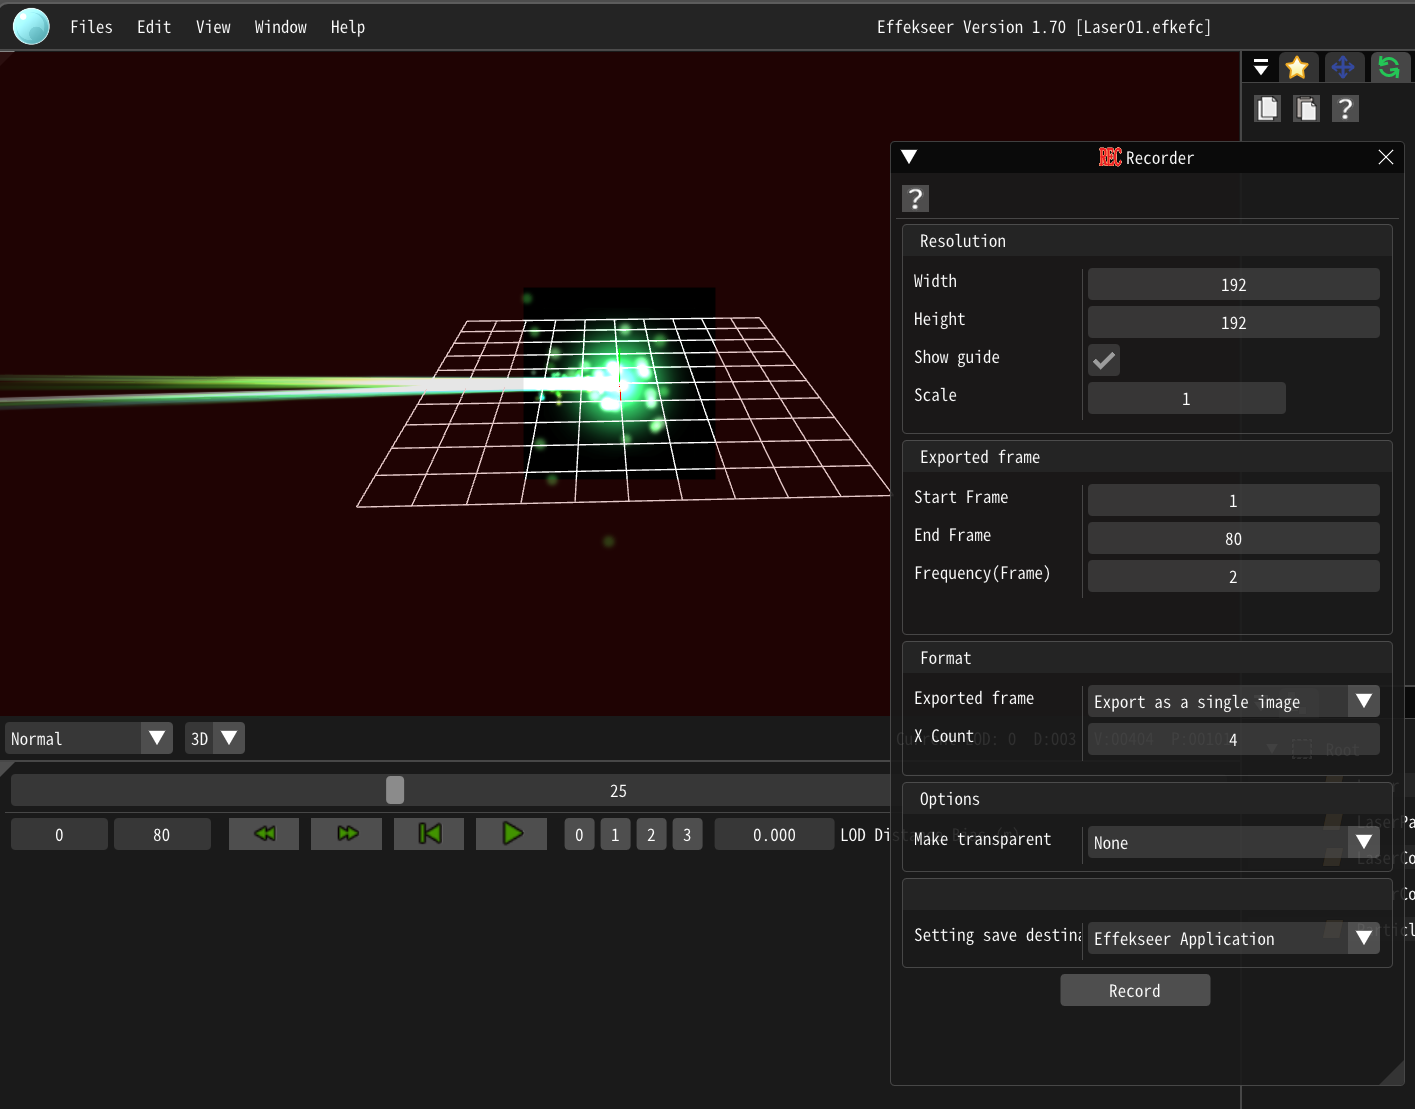Click the Effekseer logo orb icon
Screen dimensions: 1415x1109
(31, 26)
